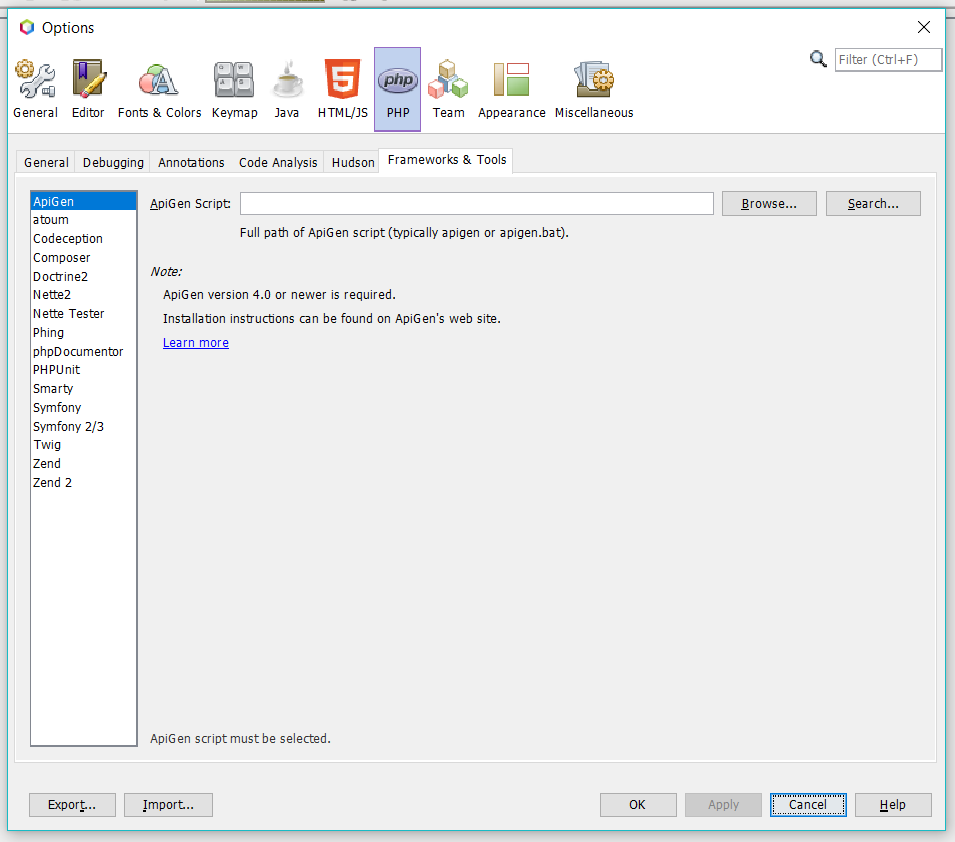
Task: Open the Miscellaneous options category
Action: (594, 89)
